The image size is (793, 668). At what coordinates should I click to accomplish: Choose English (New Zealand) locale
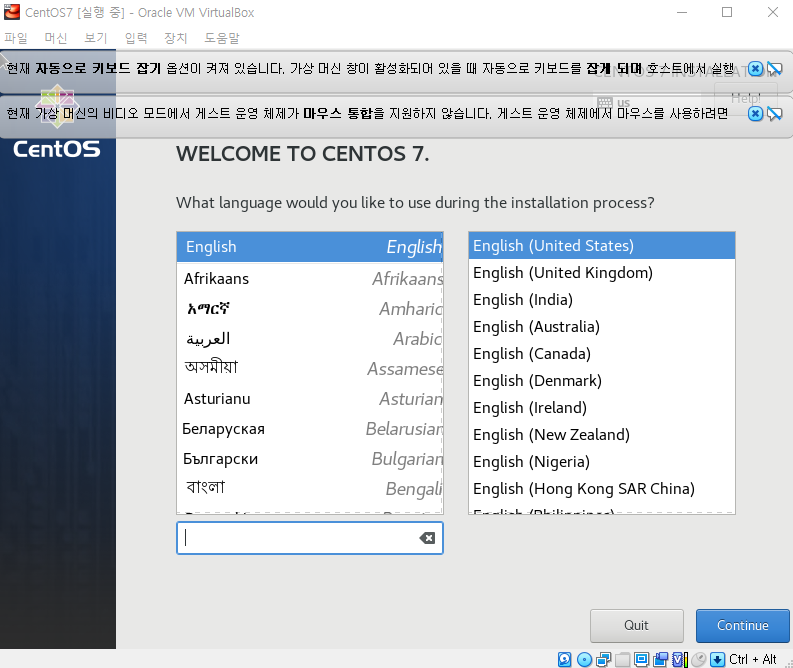[x=602, y=434]
